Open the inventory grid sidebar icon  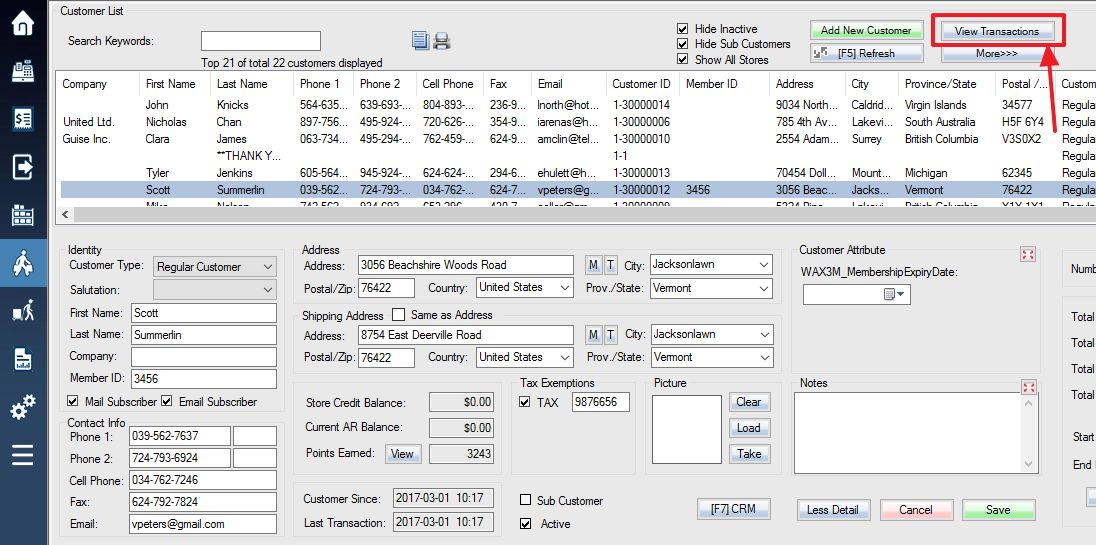point(22,215)
